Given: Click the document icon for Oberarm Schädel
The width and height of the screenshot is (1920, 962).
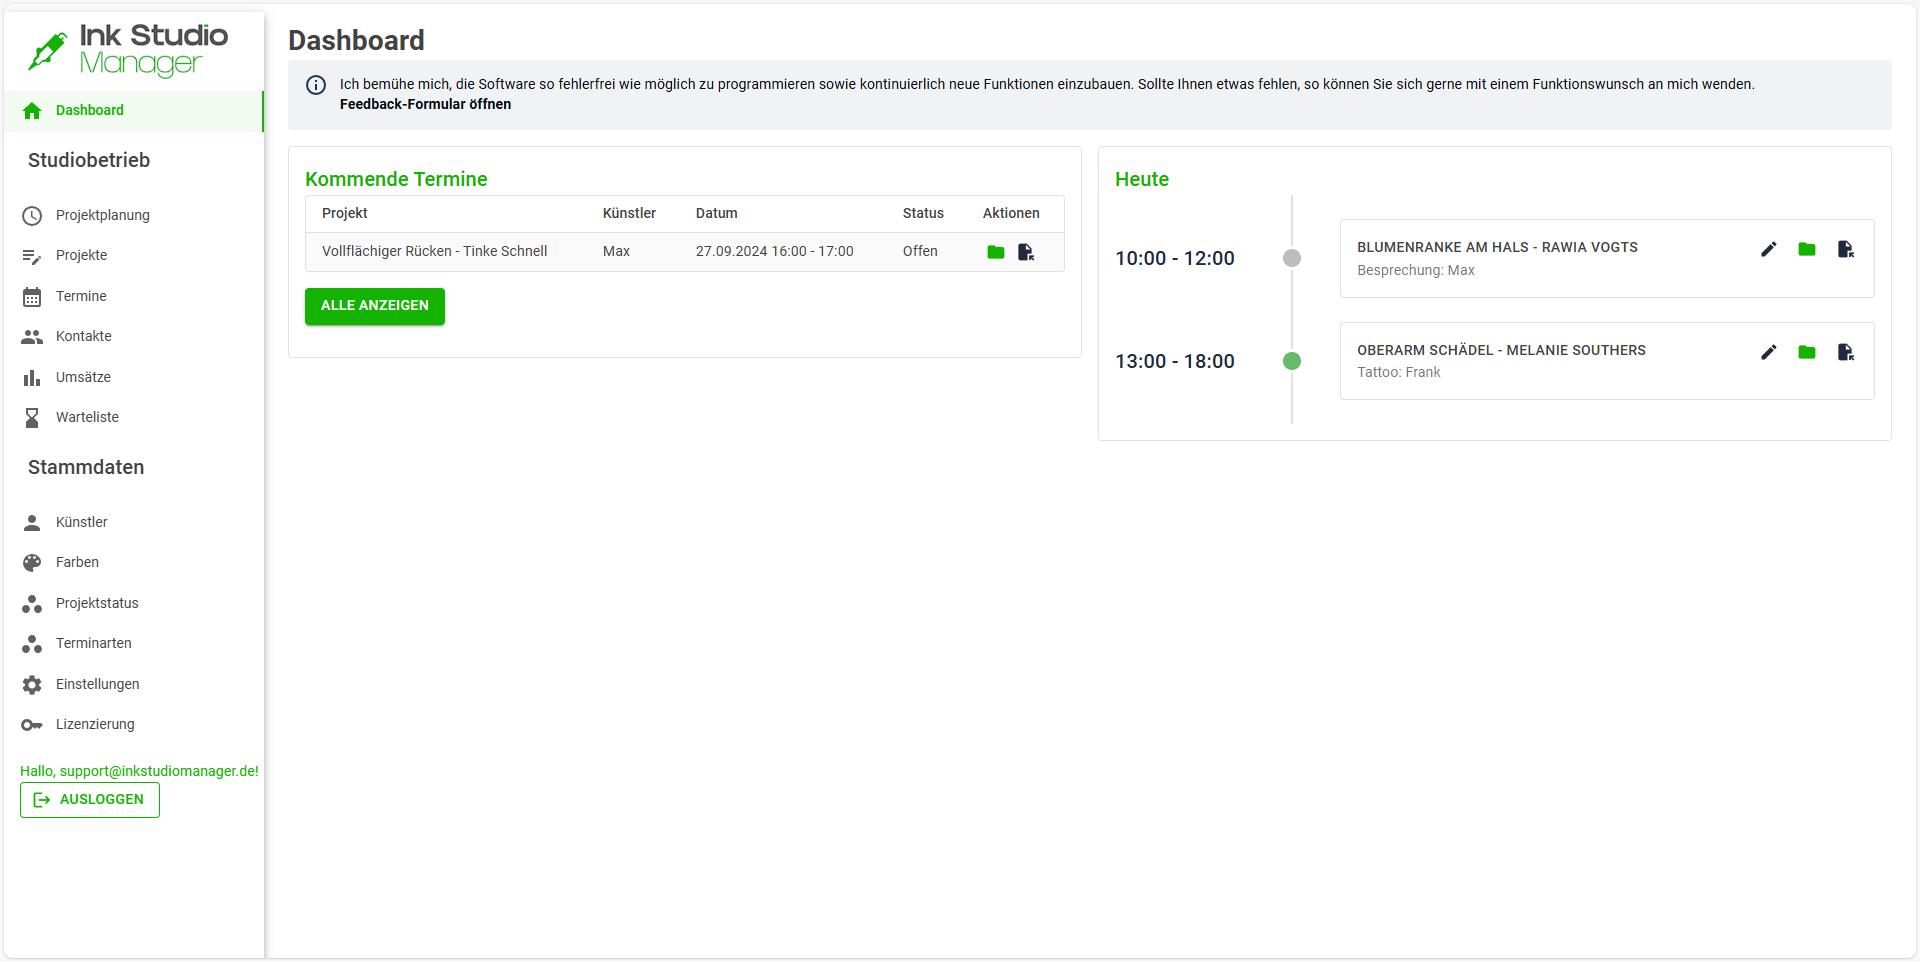Looking at the screenshot, I should pos(1846,352).
